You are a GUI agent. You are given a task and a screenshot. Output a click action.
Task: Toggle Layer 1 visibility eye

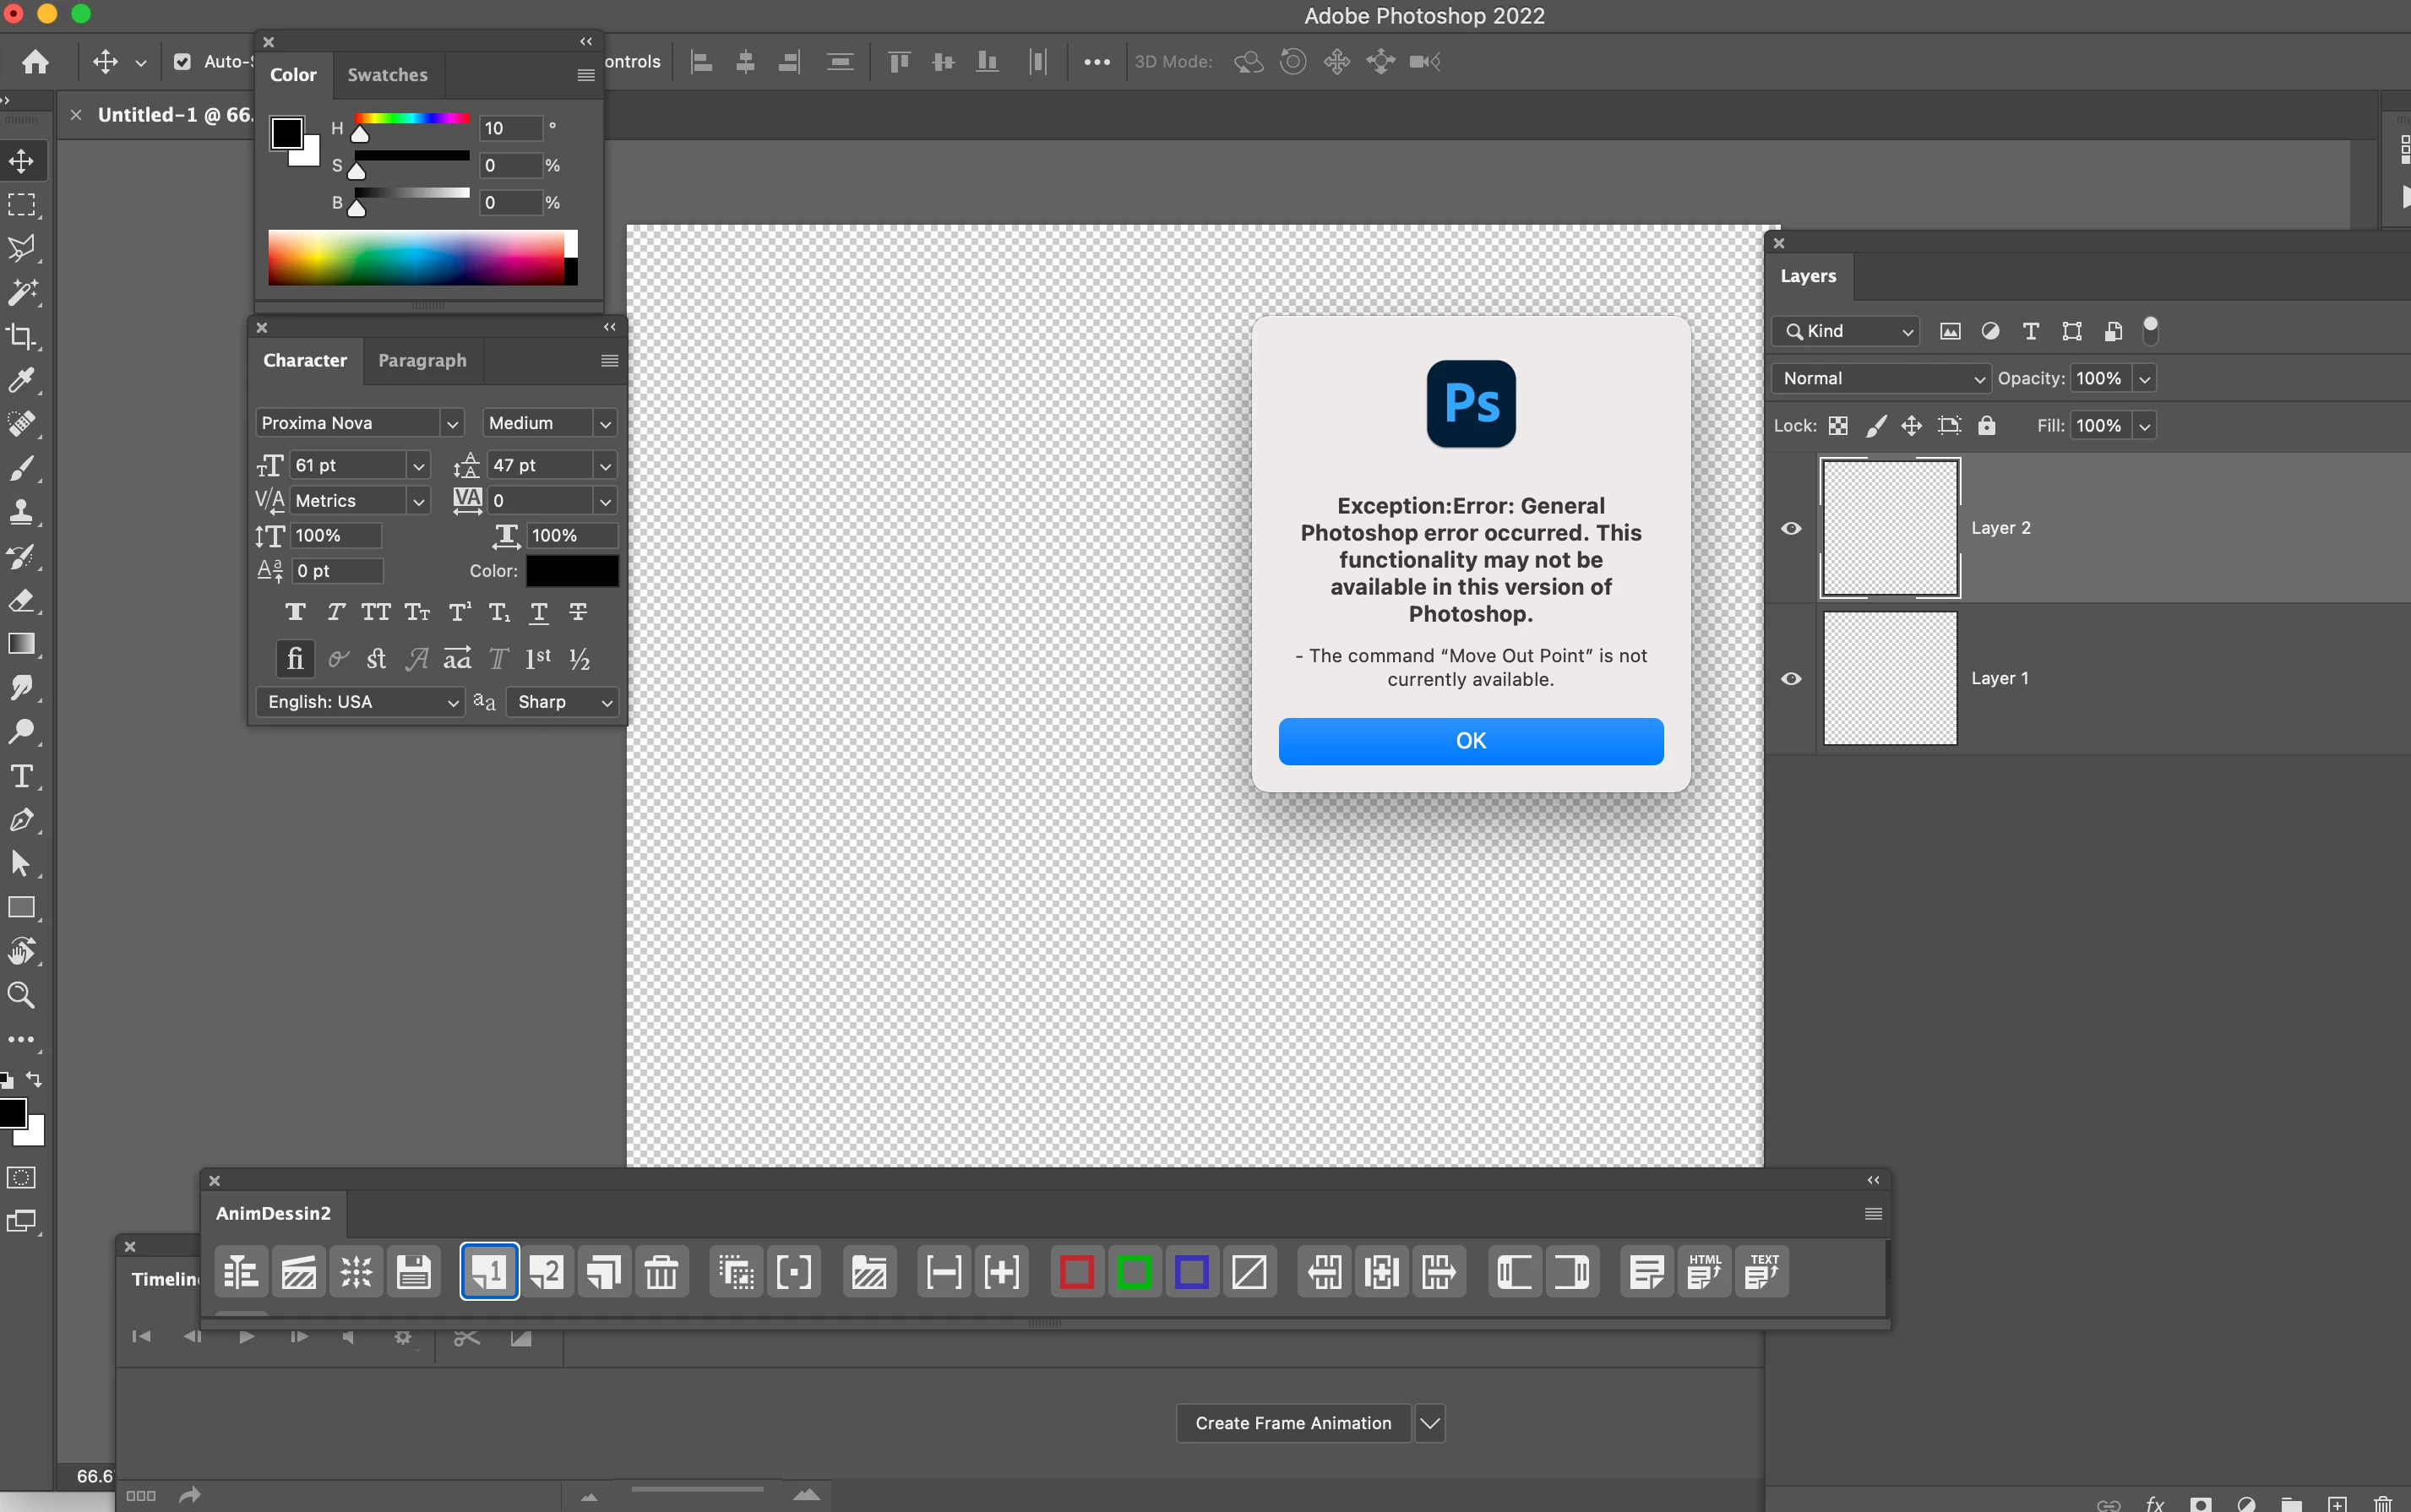[x=1791, y=679]
